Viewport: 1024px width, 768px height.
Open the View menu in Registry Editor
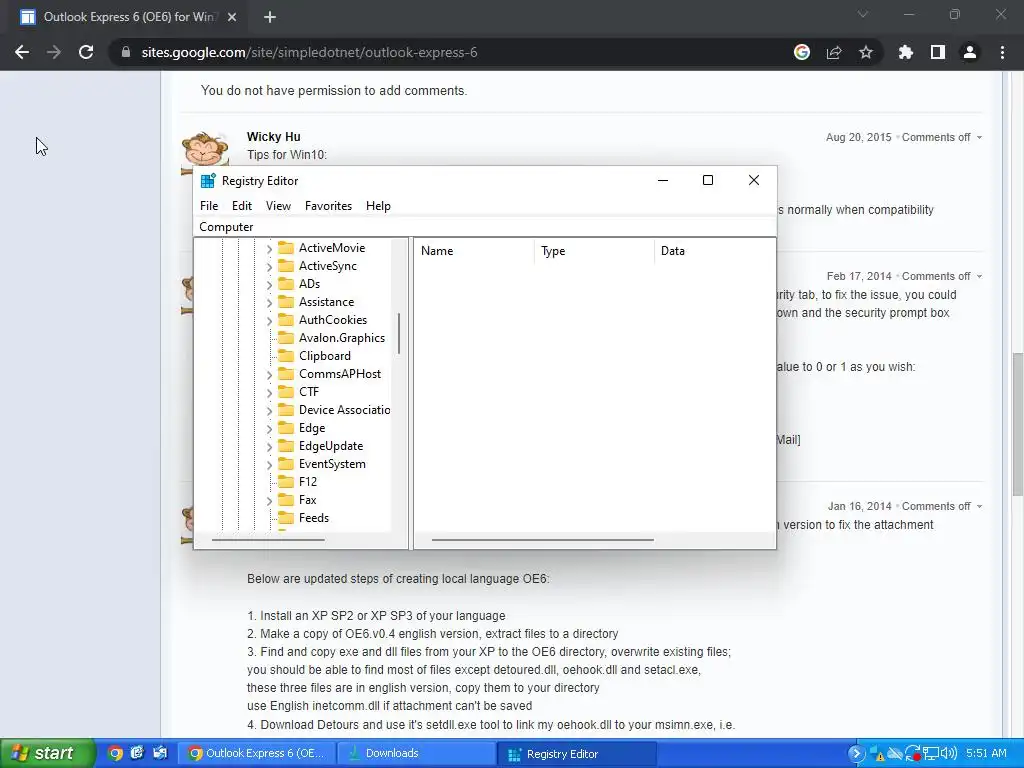tap(278, 206)
